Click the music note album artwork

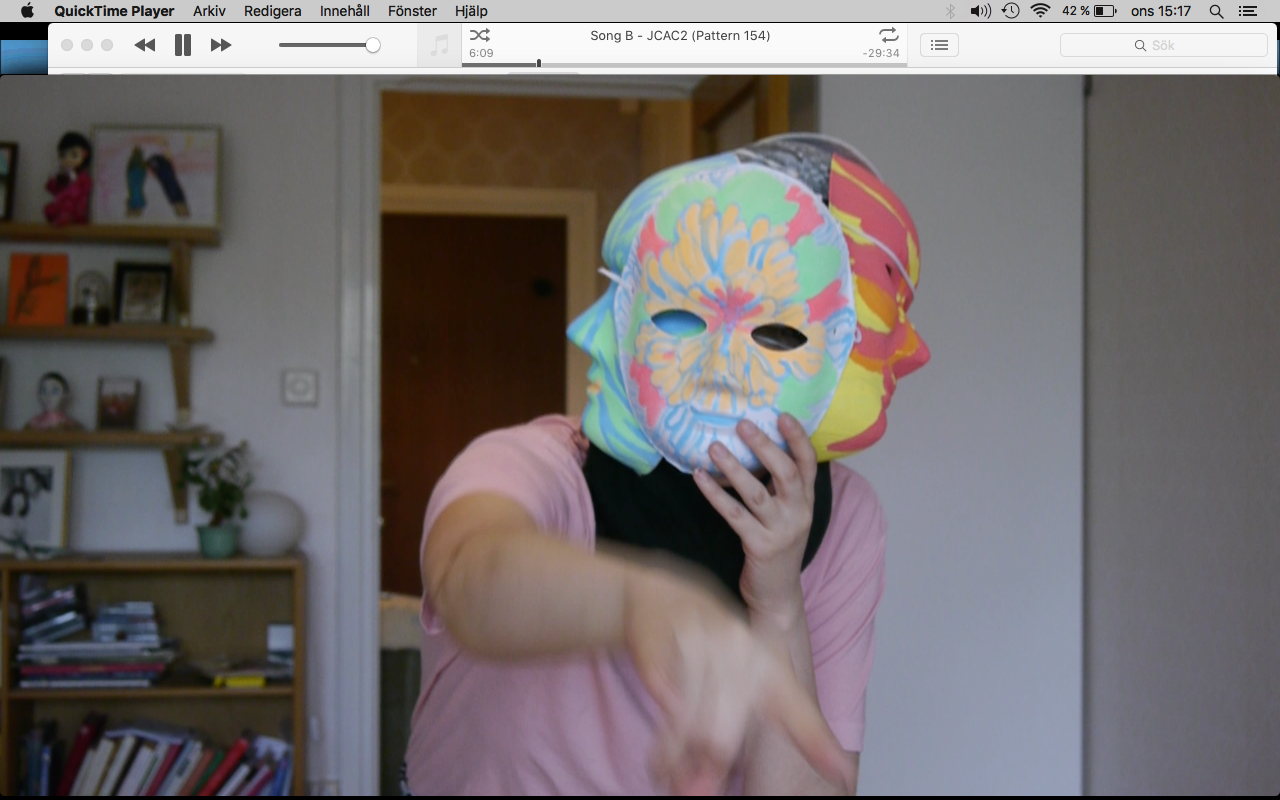click(x=439, y=46)
